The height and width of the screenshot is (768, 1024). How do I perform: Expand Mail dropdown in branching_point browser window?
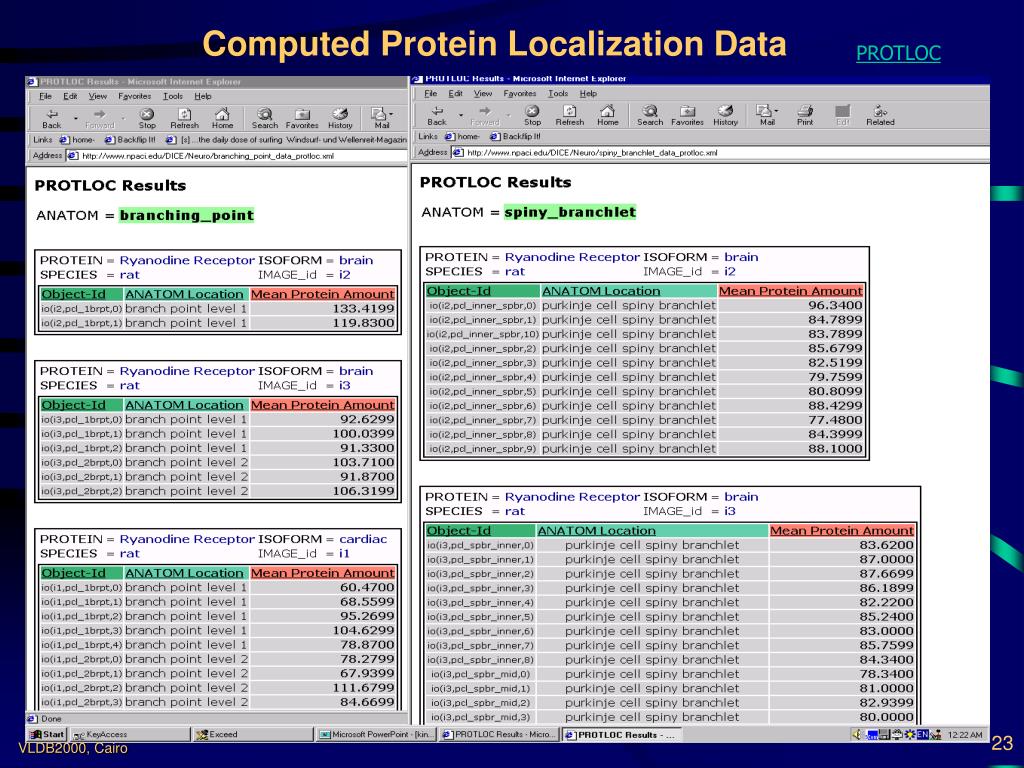pos(391,113)
